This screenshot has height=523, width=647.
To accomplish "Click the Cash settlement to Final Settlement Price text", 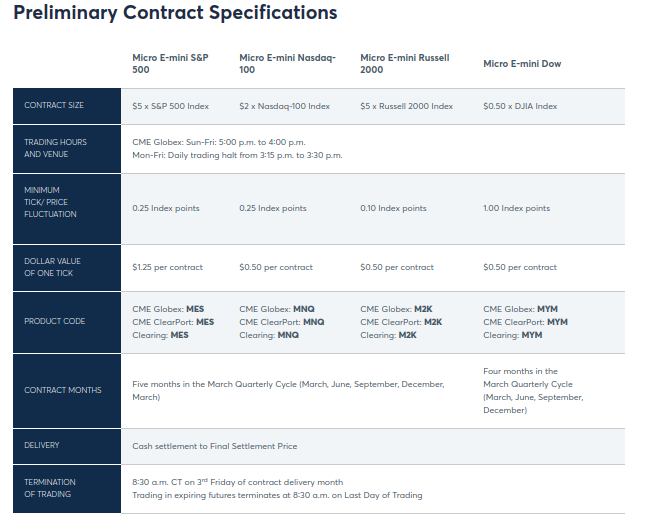I will point(214,446).
